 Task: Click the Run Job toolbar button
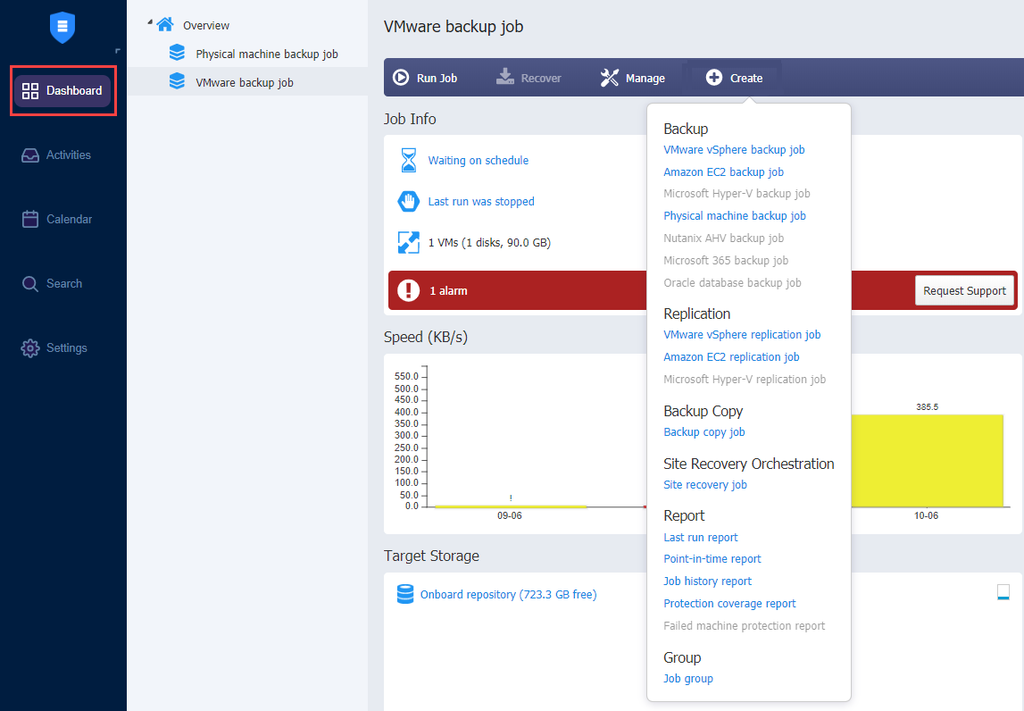[424, 78]
